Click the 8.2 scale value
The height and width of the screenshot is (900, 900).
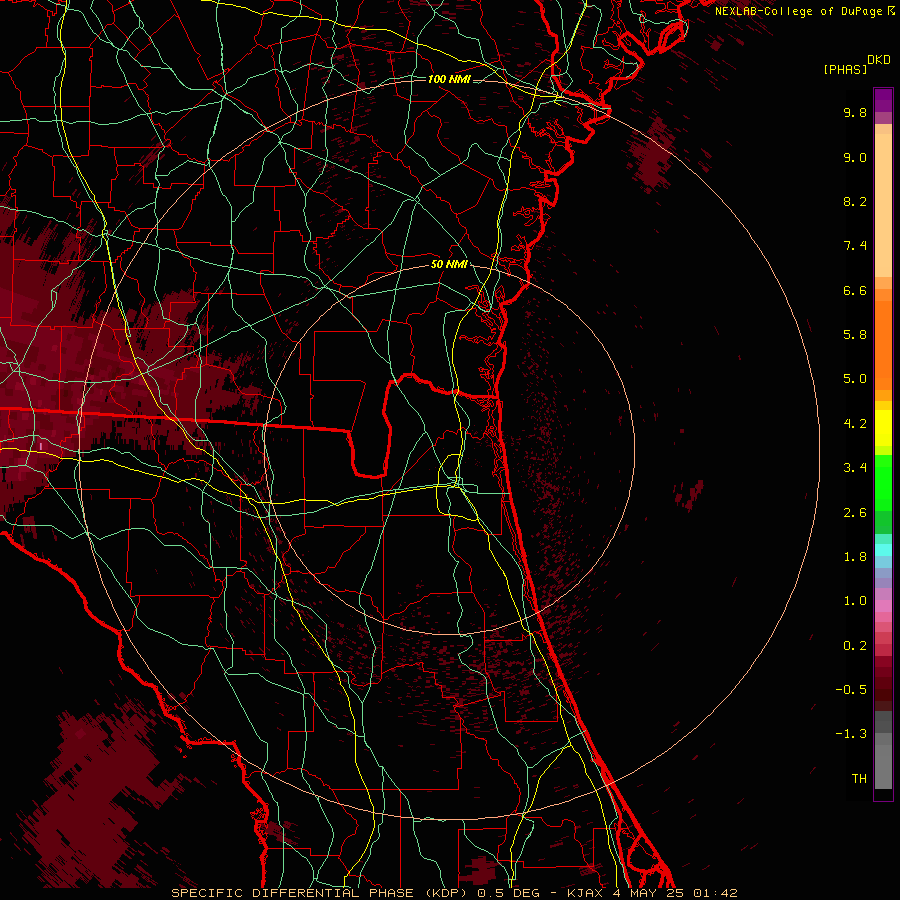(x=855, y=201)
